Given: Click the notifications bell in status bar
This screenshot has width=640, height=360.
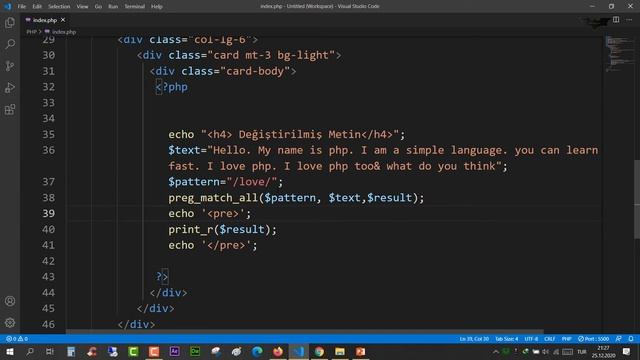Looking at the screenshot, I should coord(631,339).
